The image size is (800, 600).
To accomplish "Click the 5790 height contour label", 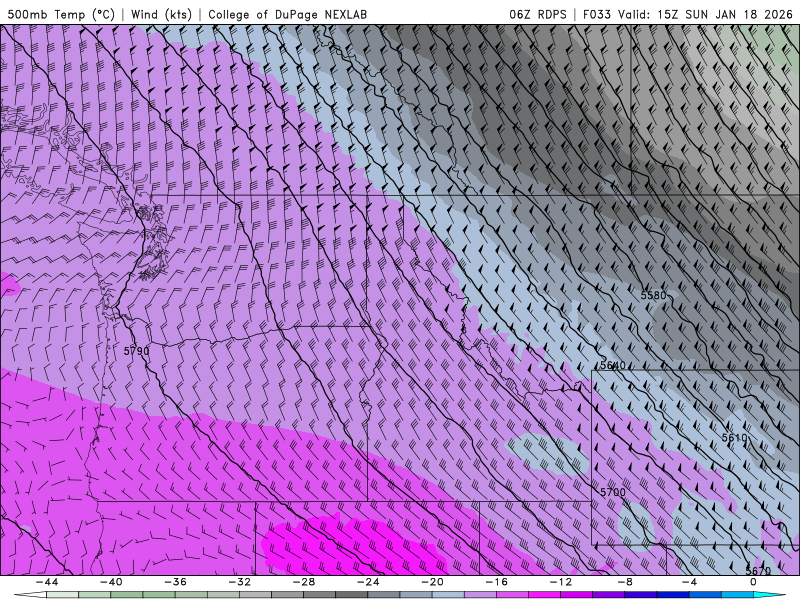I will (136, 351).
